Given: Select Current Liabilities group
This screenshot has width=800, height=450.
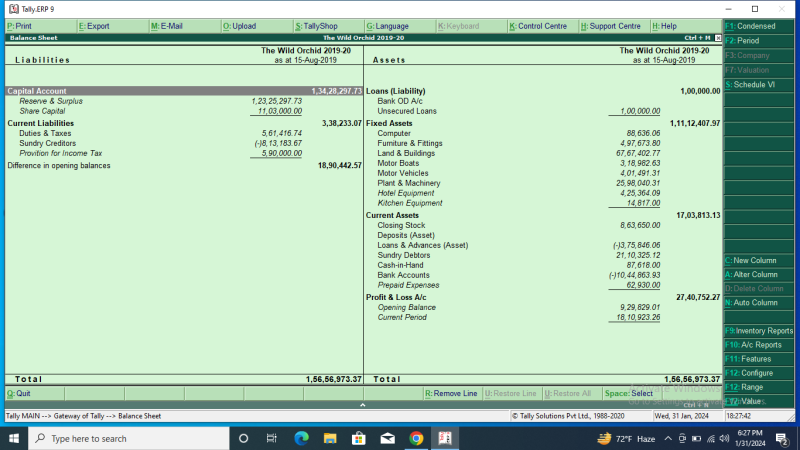Looking at the screenshot, I should [x=41, y=123].
